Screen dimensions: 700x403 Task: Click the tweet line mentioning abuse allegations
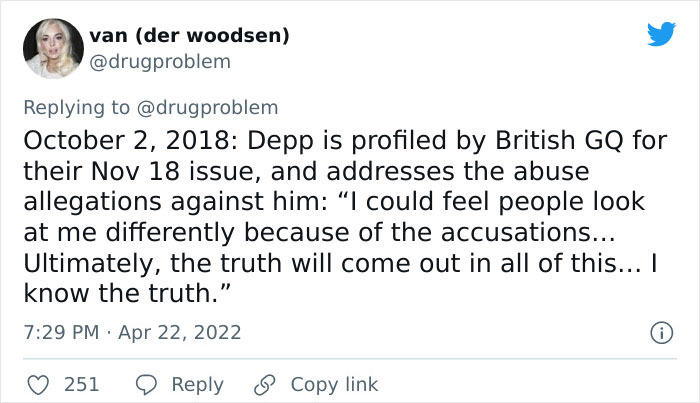pos(306,171)
